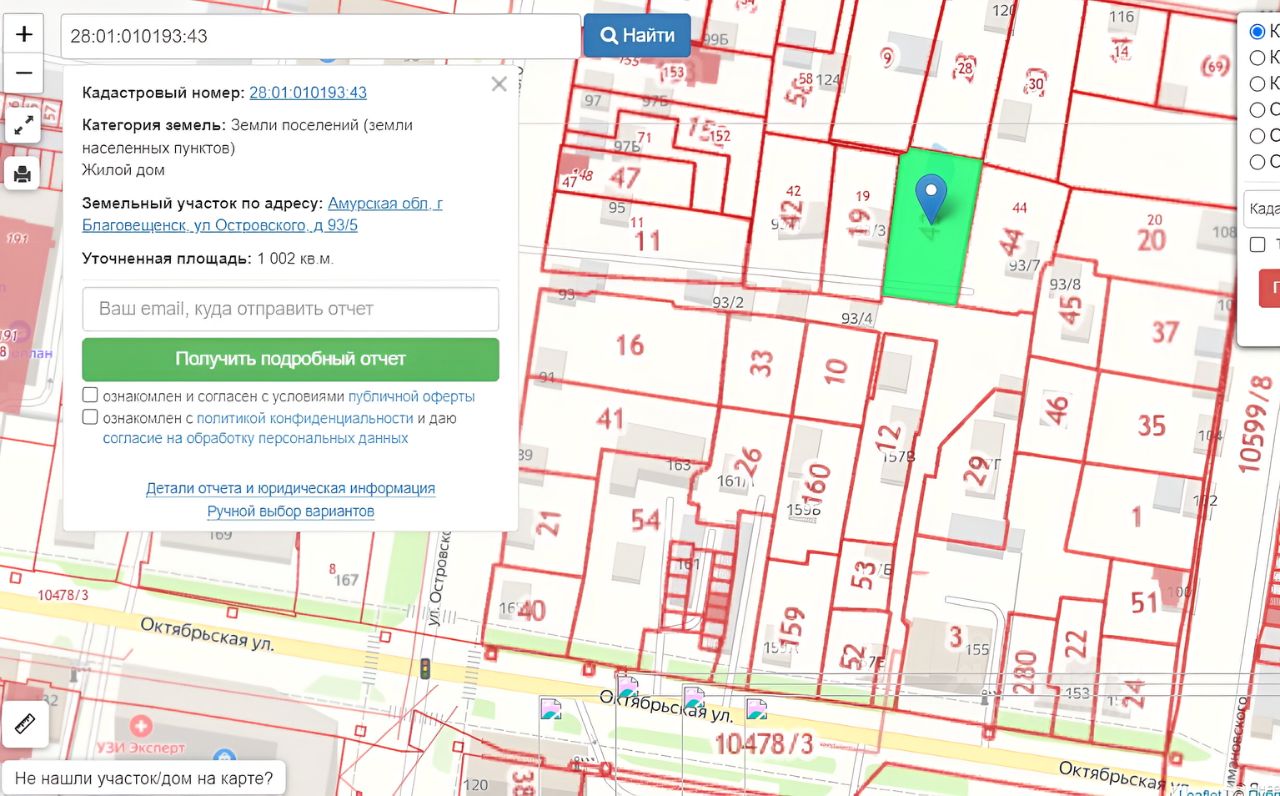Click the email input field
Image resolution: width=1280 pixels, height=796 pixels.
coord(290,309)
